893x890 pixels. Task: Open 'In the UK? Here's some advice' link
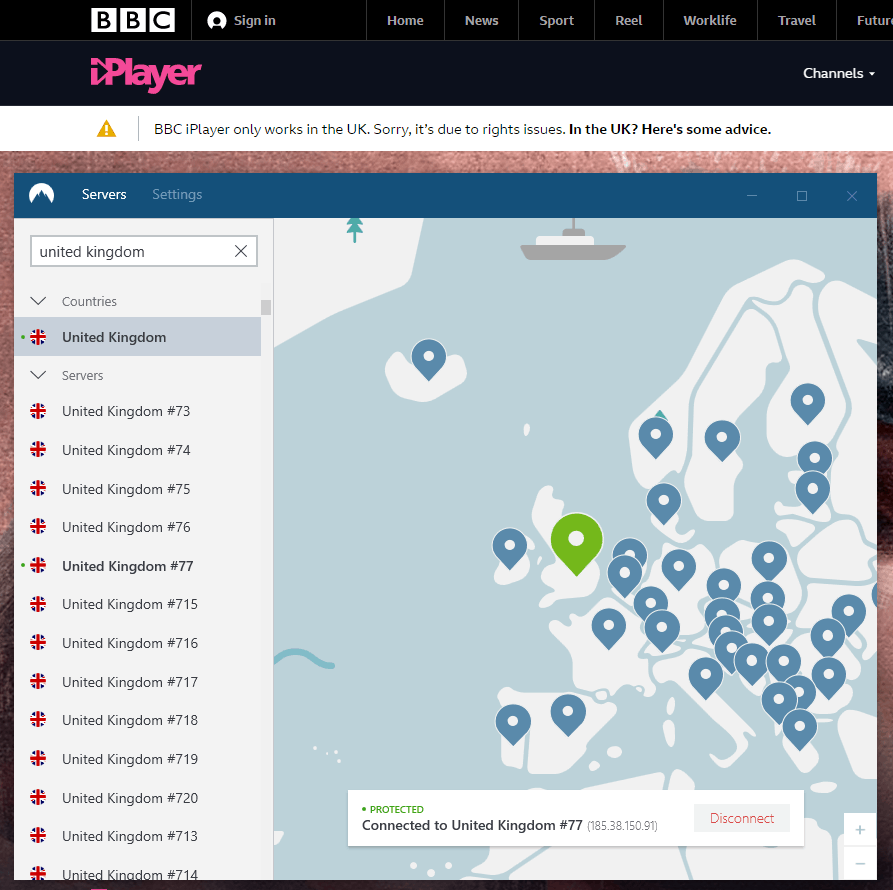(670, 129)
